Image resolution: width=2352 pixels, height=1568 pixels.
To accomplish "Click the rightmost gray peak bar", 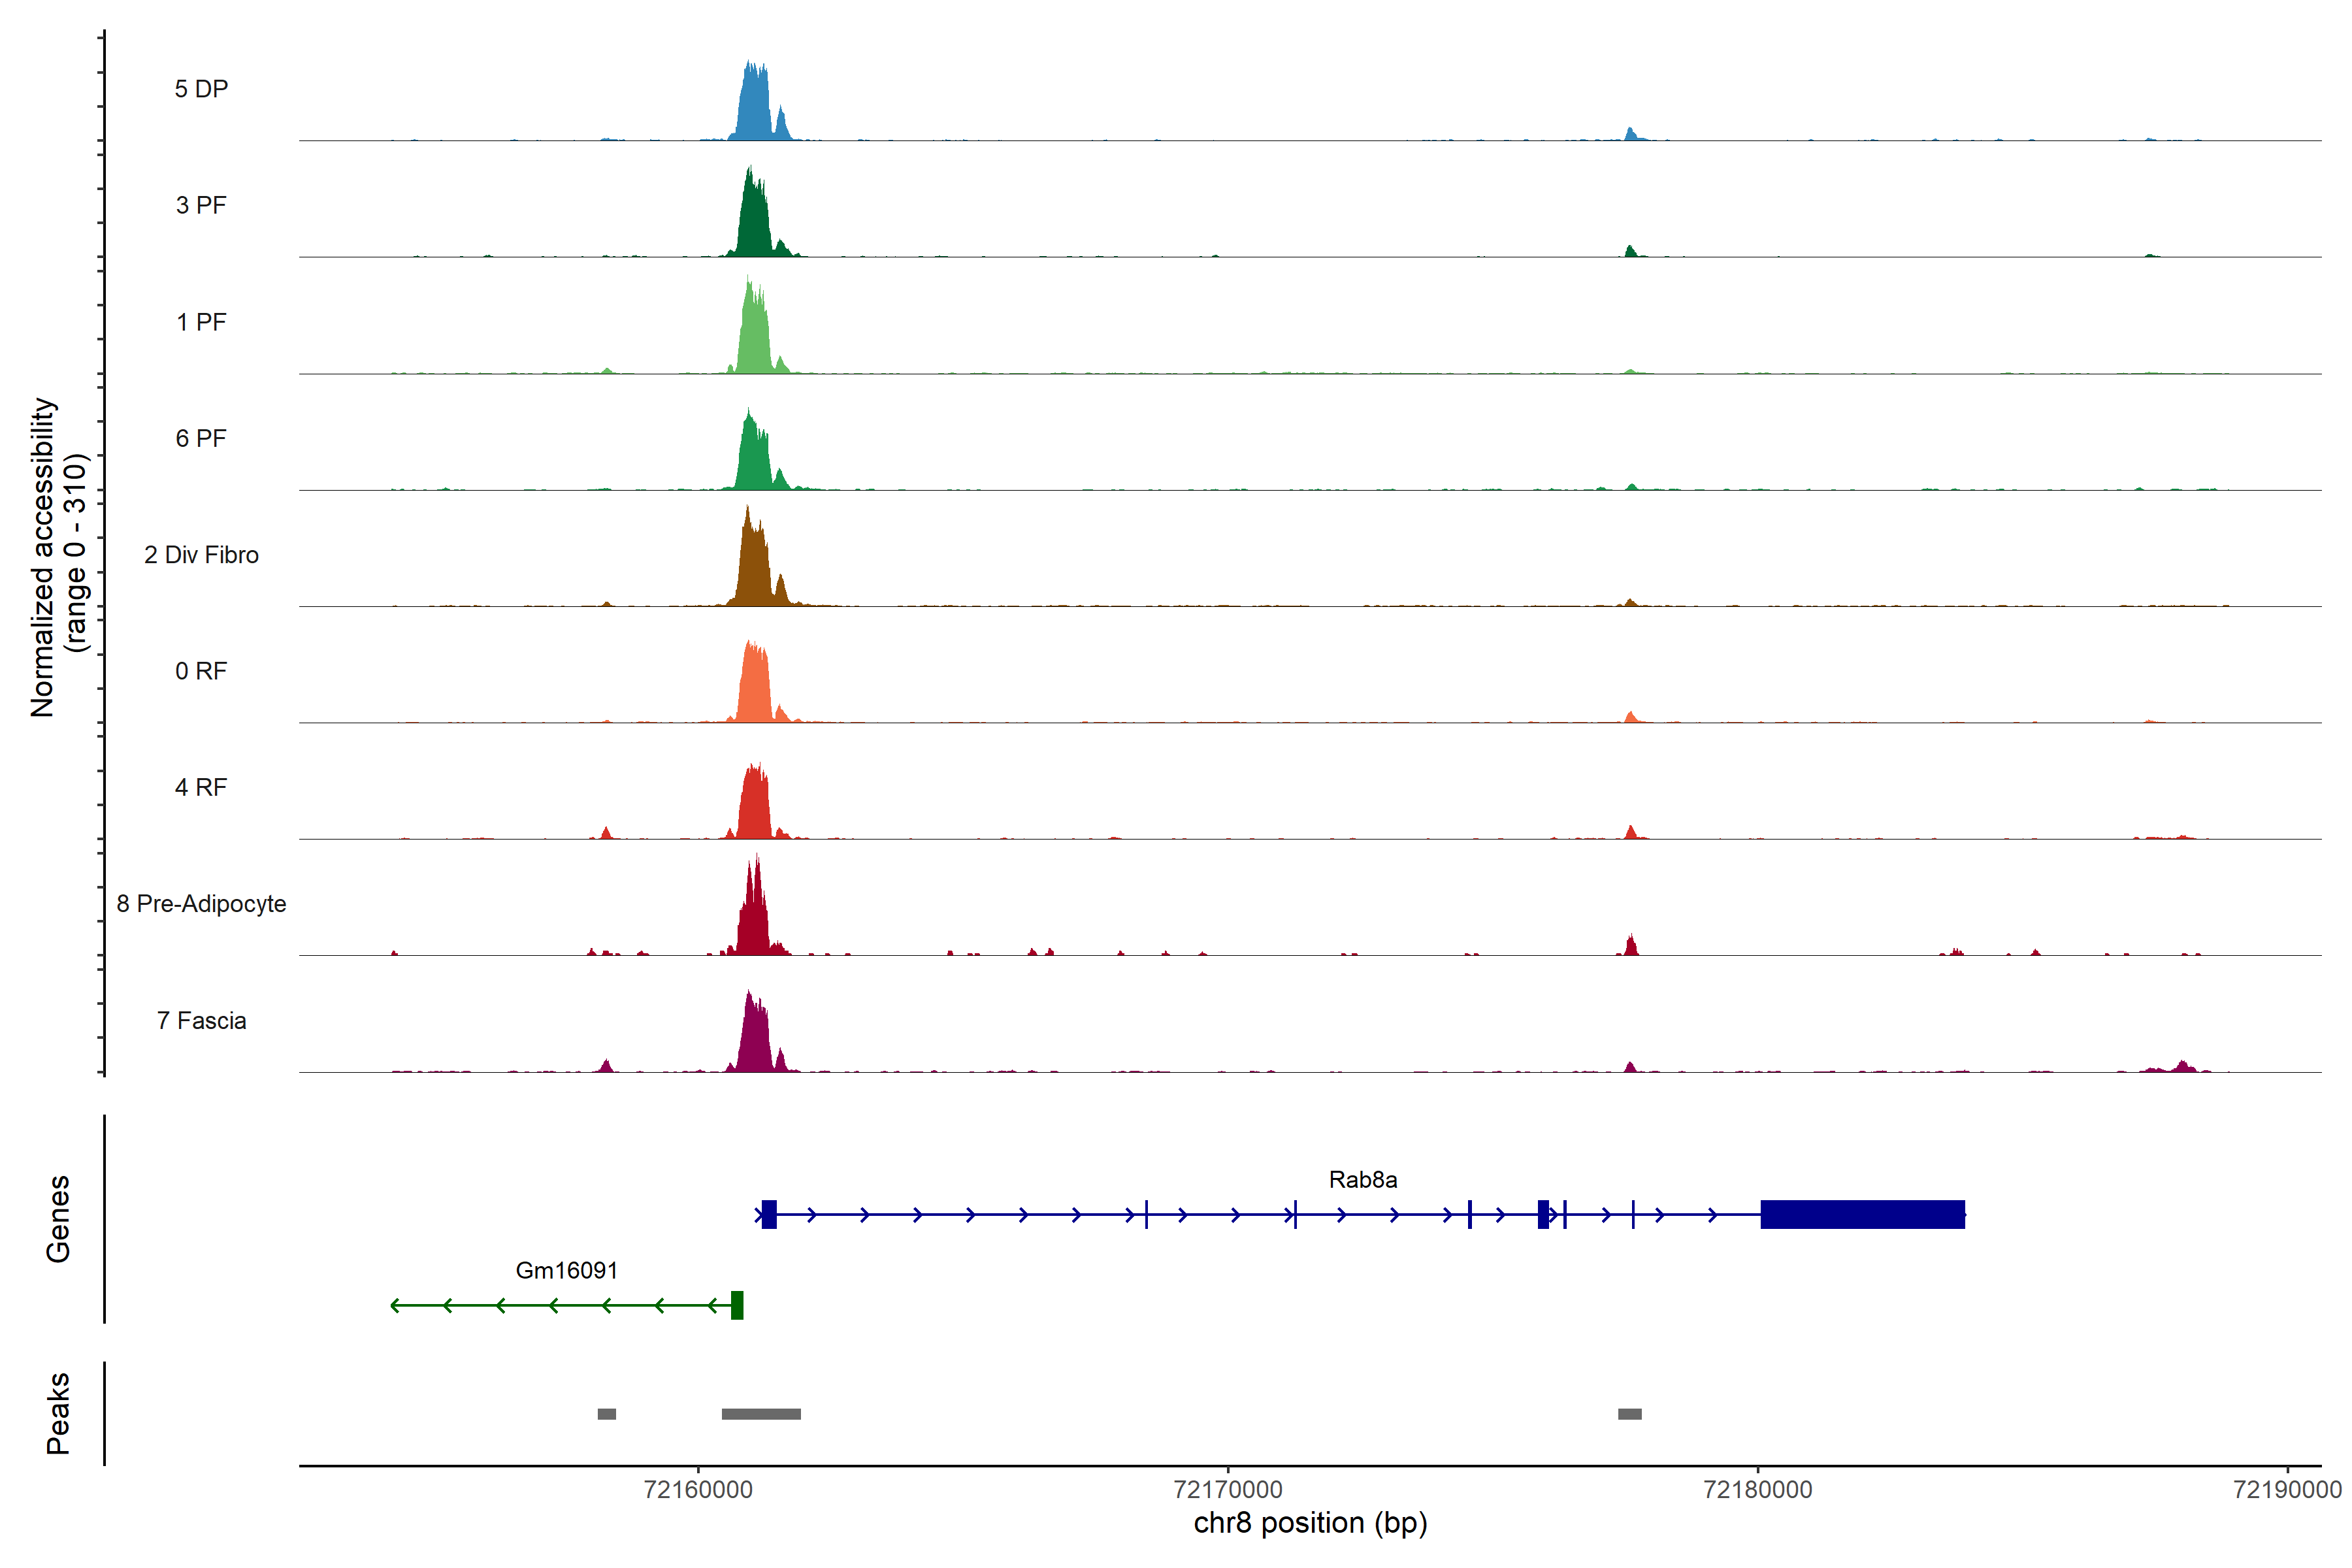I will [x=1629, y=1414].
